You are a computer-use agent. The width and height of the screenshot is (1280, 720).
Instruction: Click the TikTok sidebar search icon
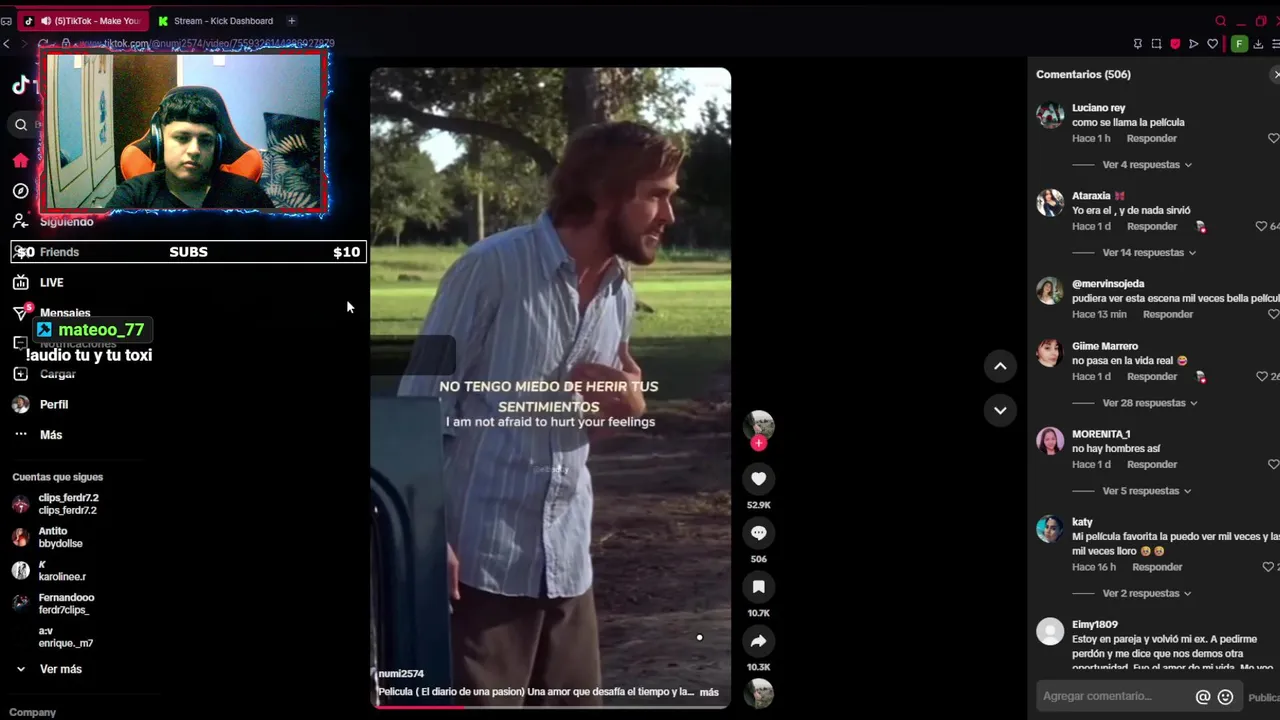(21, 125)
